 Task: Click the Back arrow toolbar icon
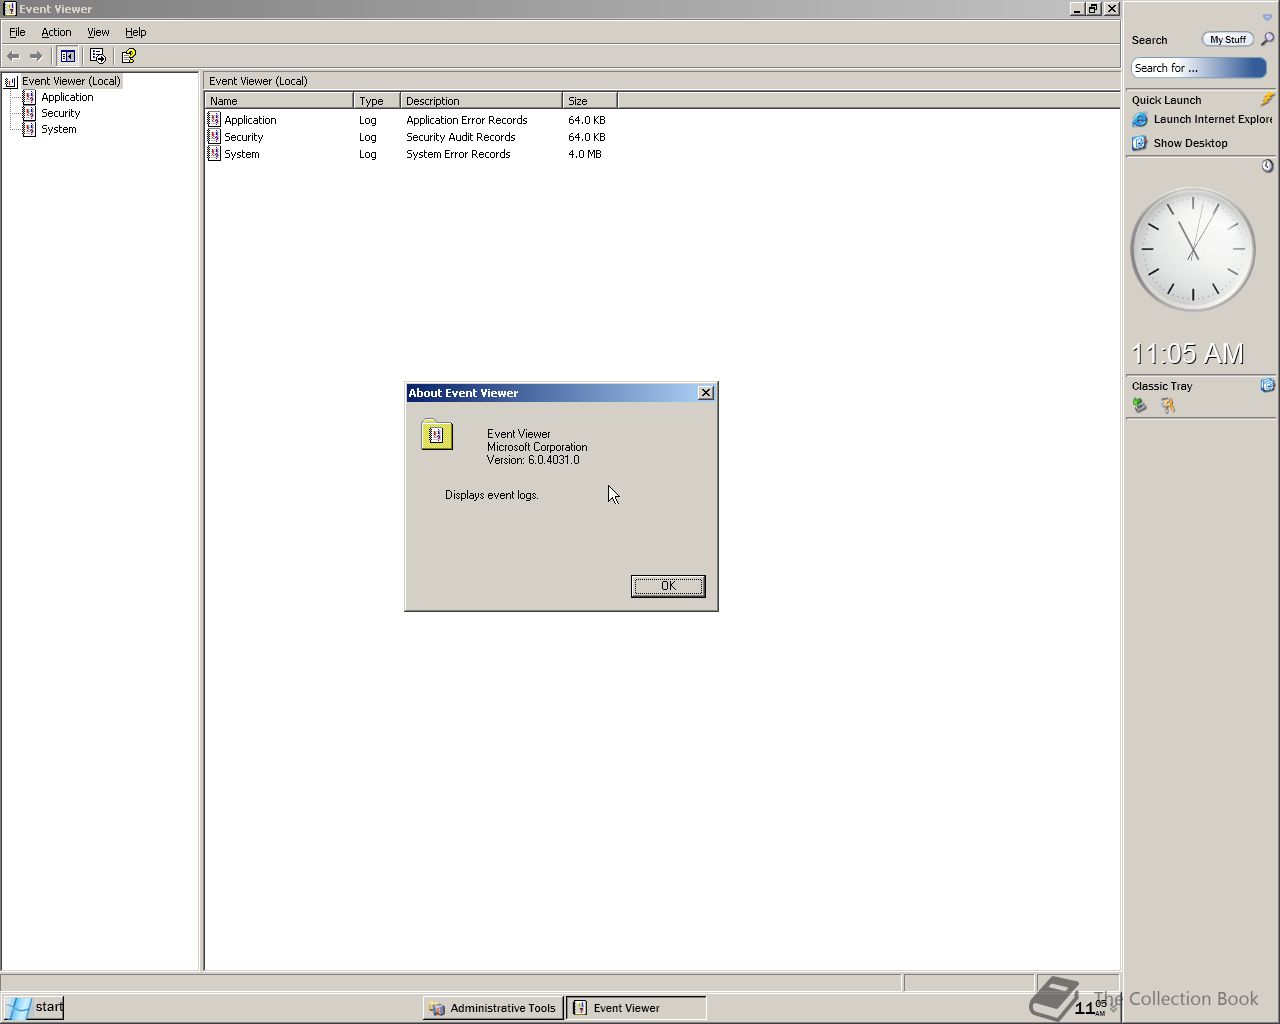coord(13,56)
